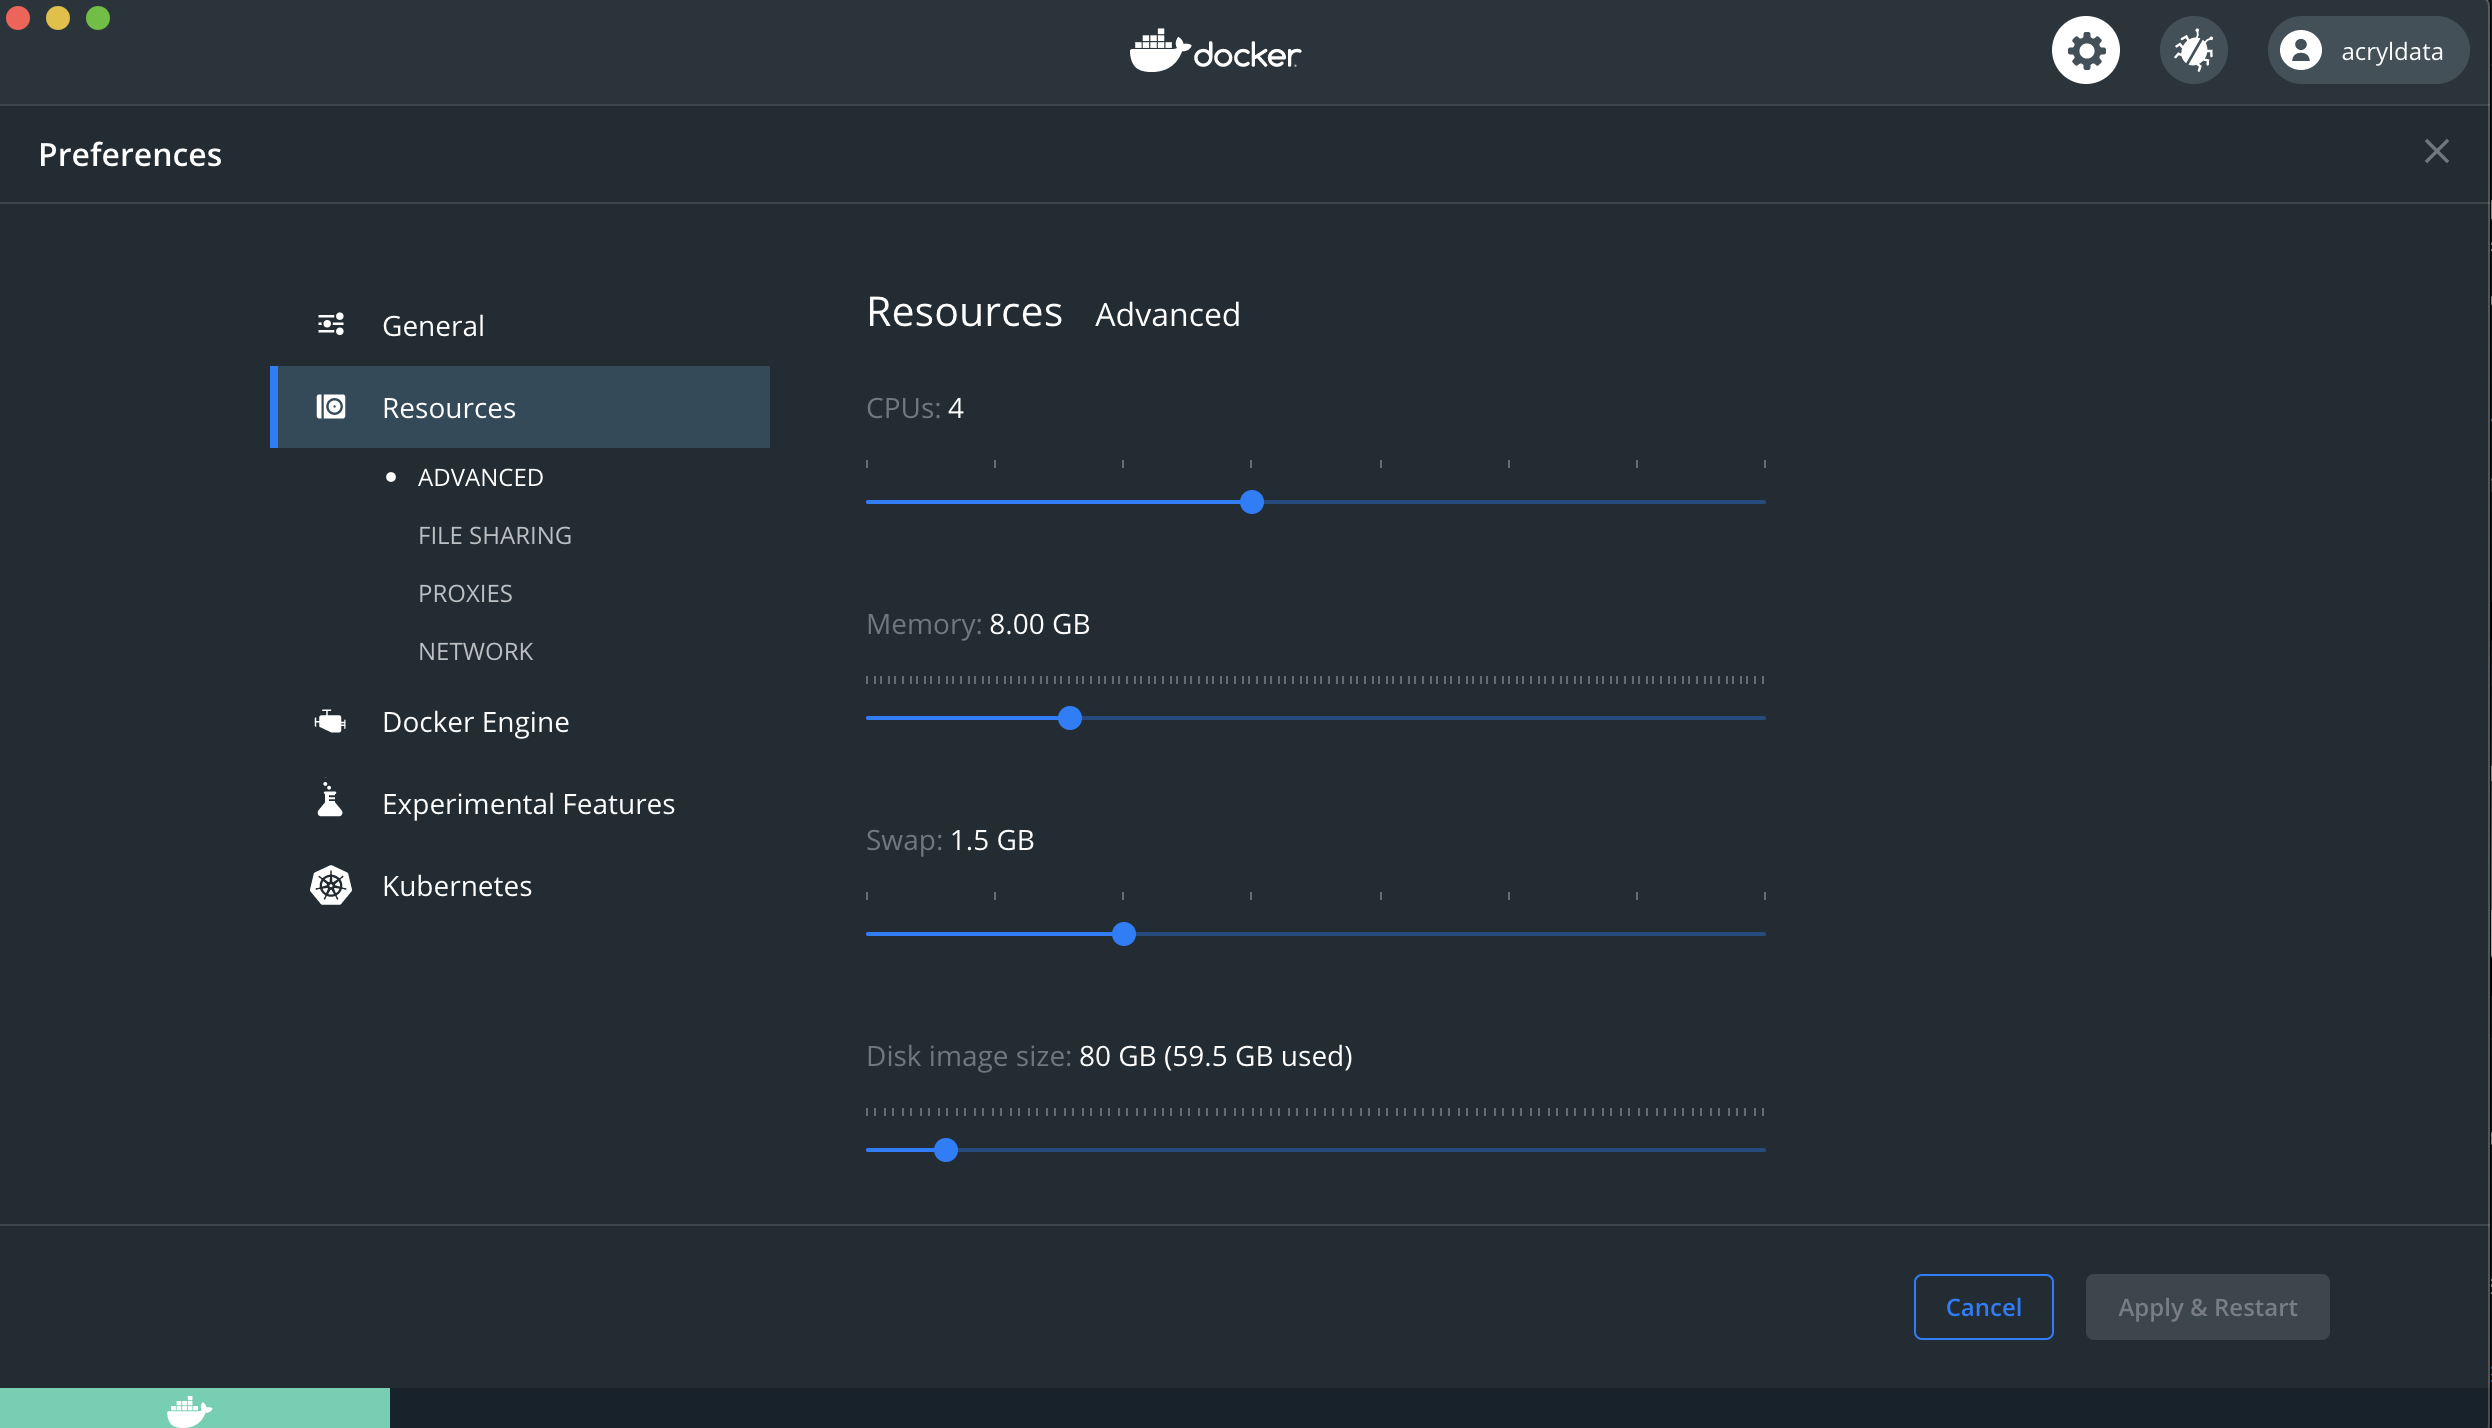Click the Kubernetes wheel icon
This screenshot has height=1428, width=2492.
[x=331, y=885]
